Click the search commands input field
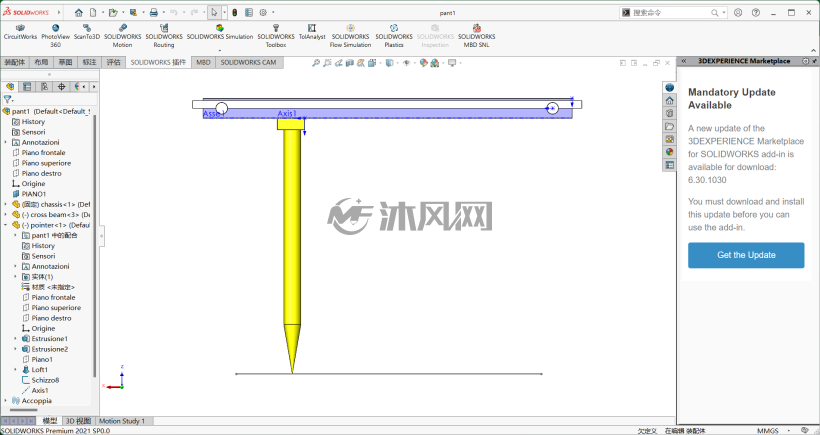Viewport: 820px width, 435px height. point(670,13)
